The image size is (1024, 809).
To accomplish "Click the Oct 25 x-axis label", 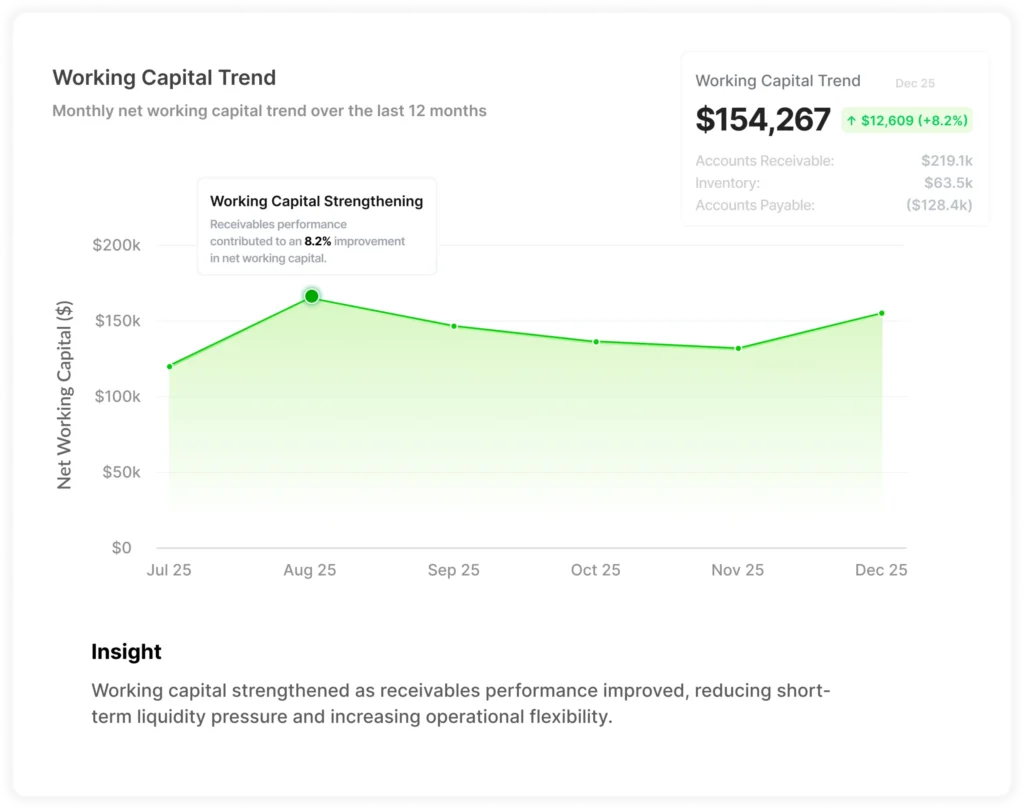I will [x=596, y=570].
